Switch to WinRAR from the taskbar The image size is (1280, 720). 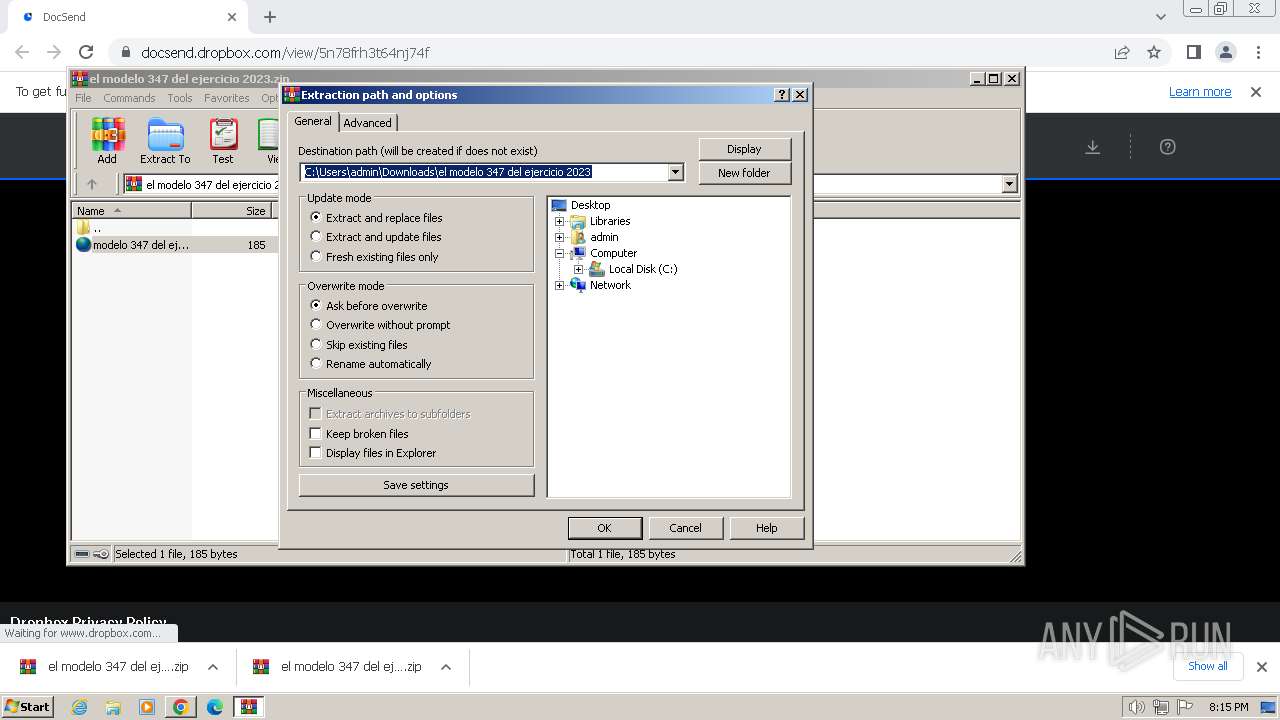[249, 707]
